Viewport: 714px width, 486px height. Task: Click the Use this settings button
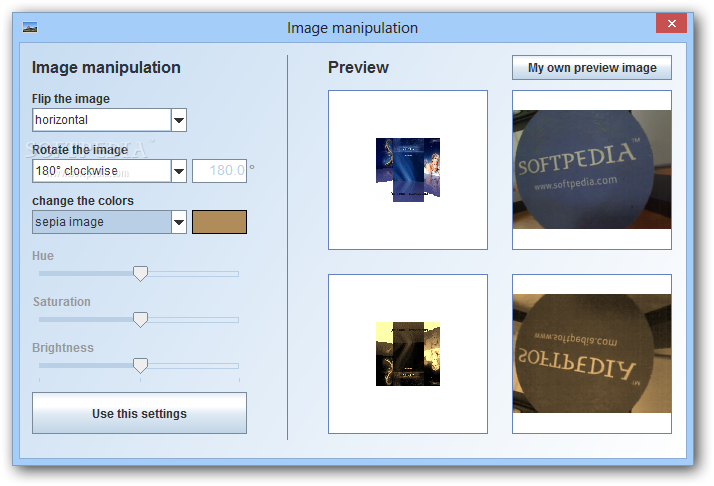tap(139, 413)
